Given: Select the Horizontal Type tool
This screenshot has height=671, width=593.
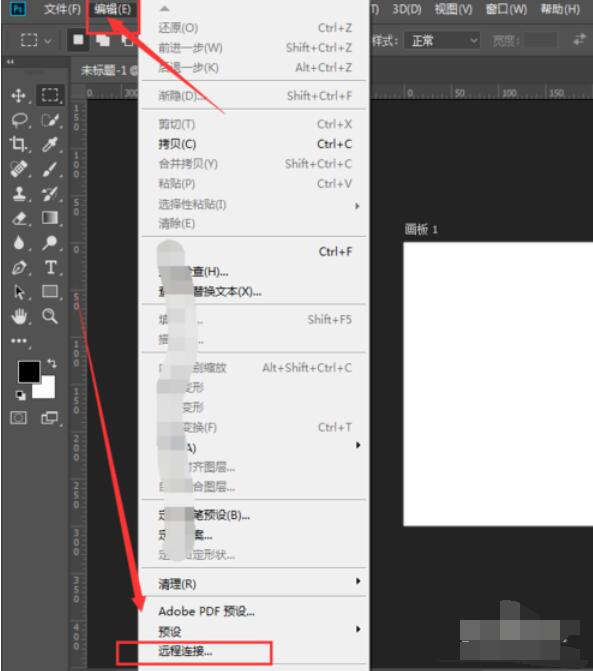Looking at the screenshot, I should point(50,267).
